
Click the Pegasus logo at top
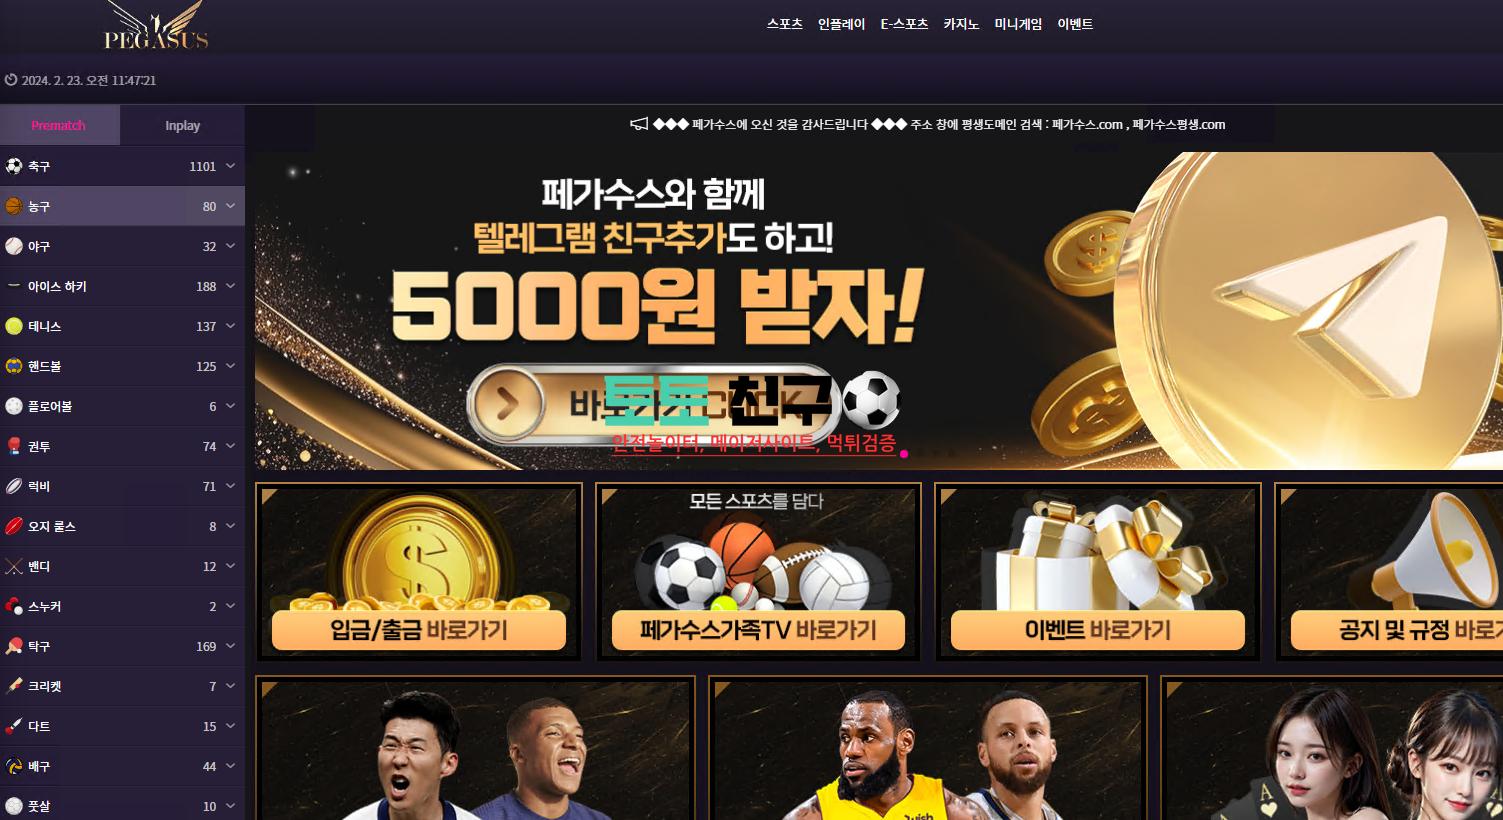tap(156, 26)
